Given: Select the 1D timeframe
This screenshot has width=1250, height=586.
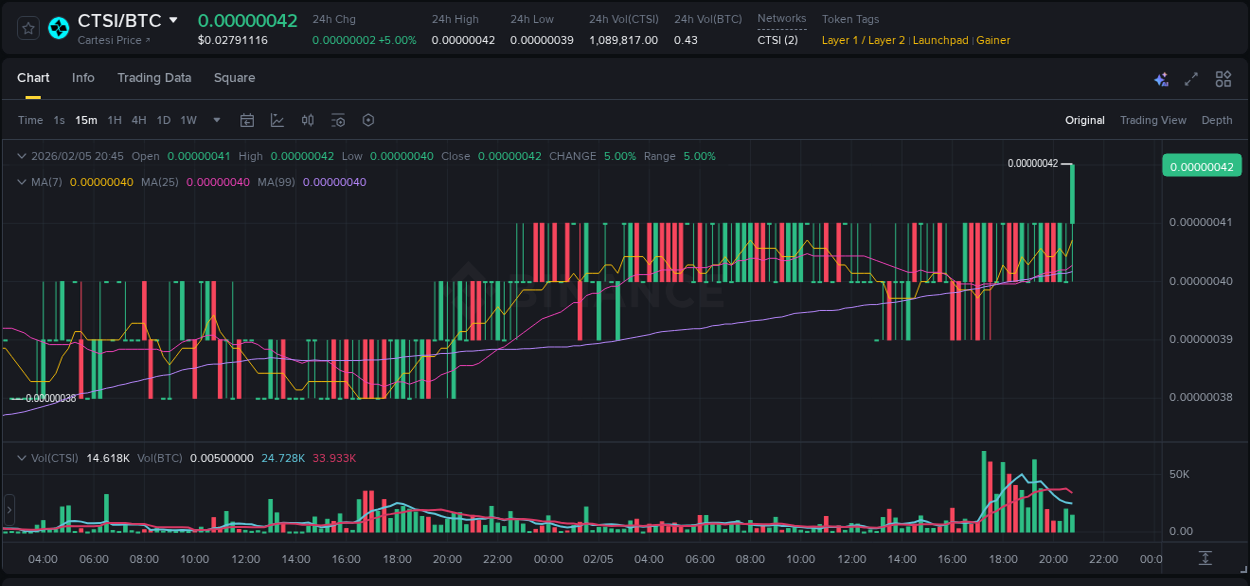Looking at the screenshot, I should [x=163, y=120].
